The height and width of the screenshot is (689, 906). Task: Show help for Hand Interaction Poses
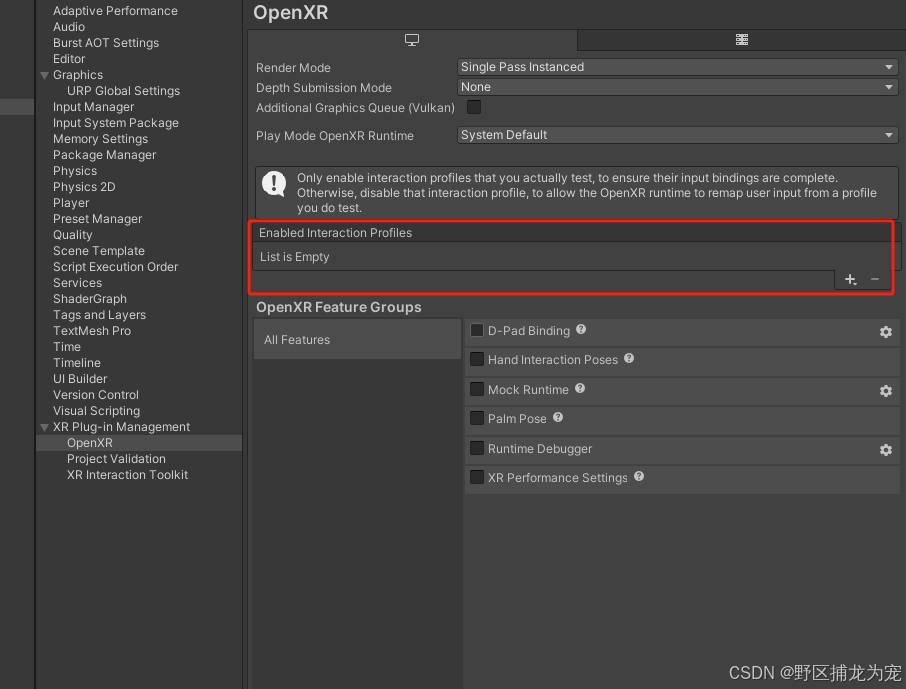tap(629, 358)
